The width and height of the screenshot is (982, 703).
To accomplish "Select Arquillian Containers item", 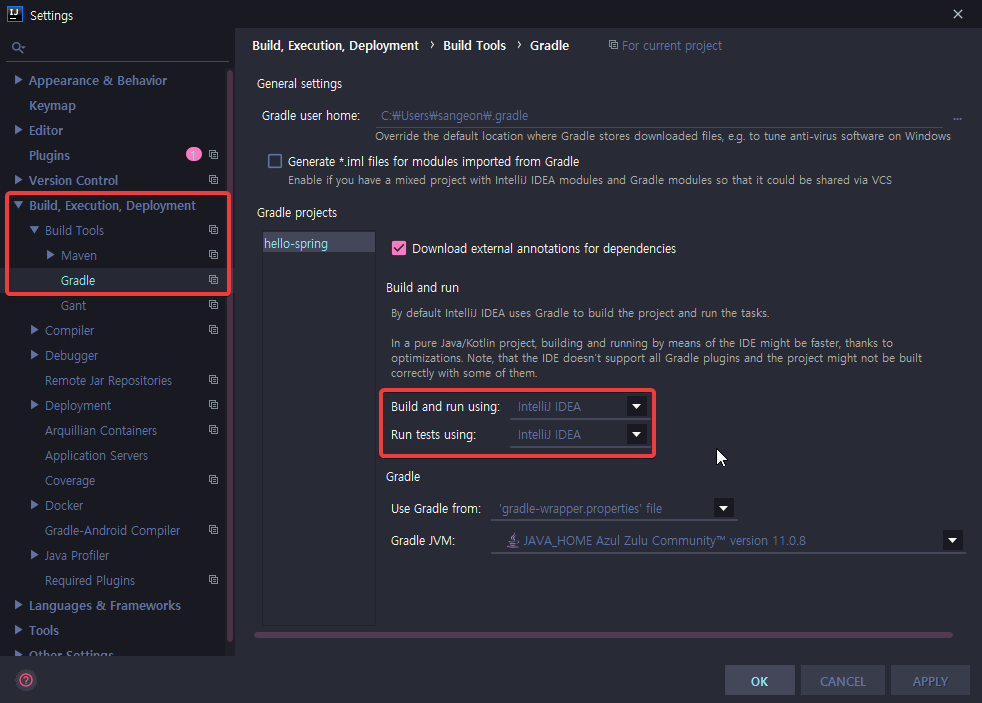I will point(101,431).
